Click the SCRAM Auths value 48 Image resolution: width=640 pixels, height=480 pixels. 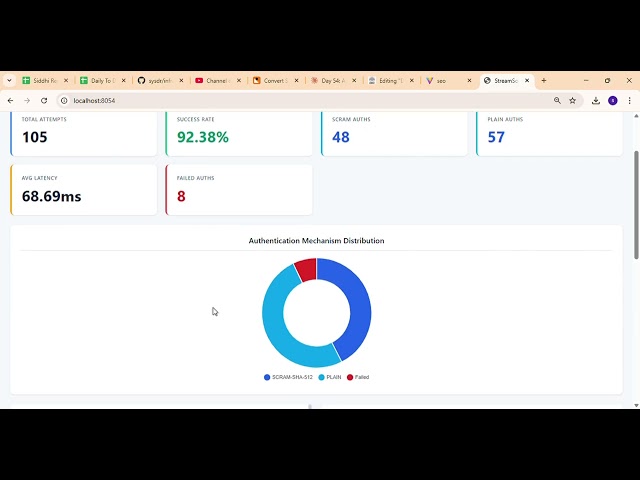coord(341,137)
